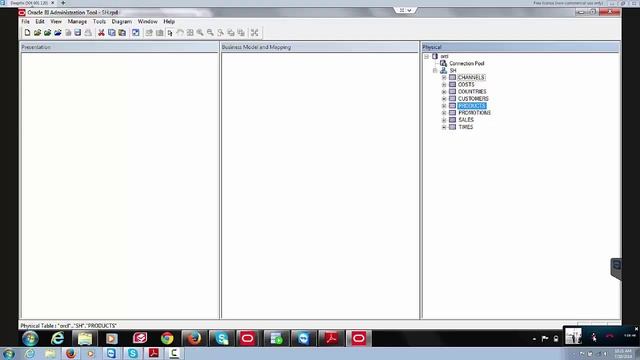
Task: Click the Zoom in magnifier icon
Action: (x=200, y=33)
